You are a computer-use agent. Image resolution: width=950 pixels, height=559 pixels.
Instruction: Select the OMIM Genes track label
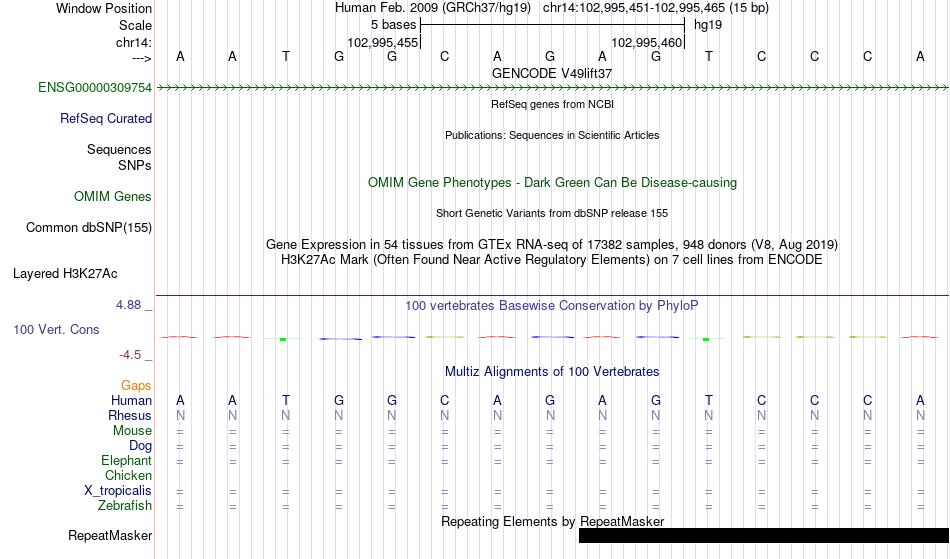(x=112, y=197)
